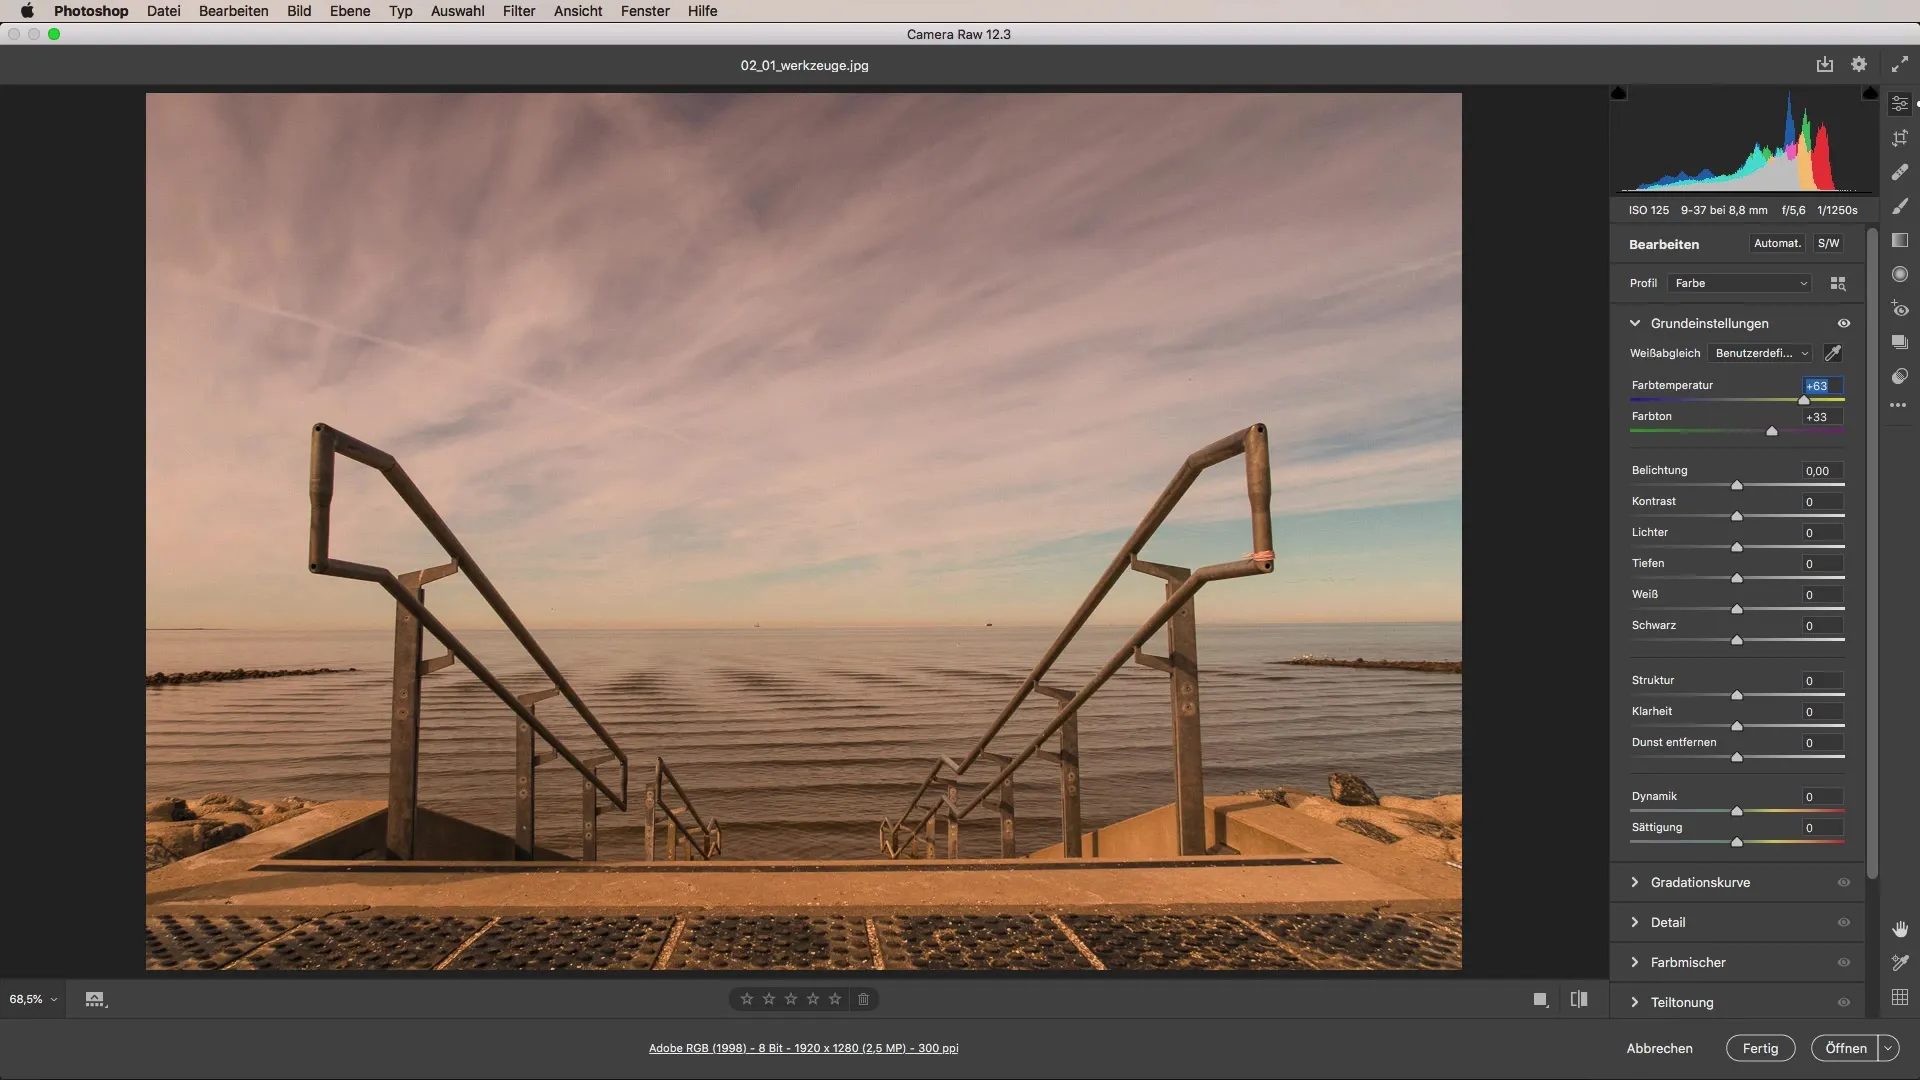Open the Ansicht menu

(x=578, y=11)
